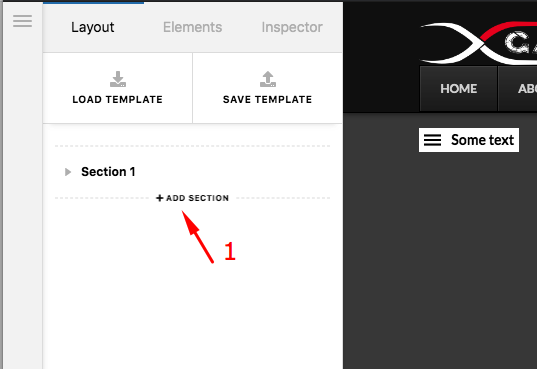The height and width of the screenshot is (369, 537).
Task: Click the Some text label in preview
Action: pos(482,140)
